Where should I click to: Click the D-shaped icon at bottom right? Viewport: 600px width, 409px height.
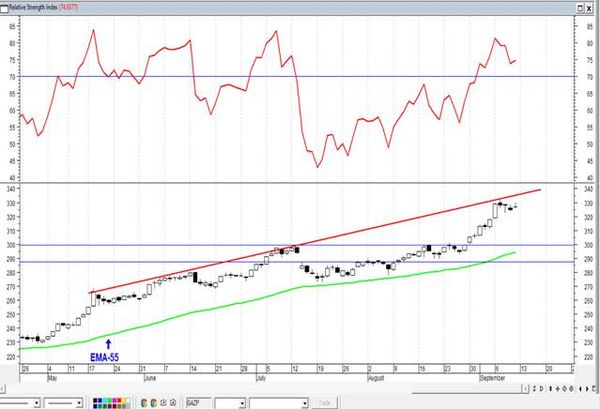click(541, 389)
